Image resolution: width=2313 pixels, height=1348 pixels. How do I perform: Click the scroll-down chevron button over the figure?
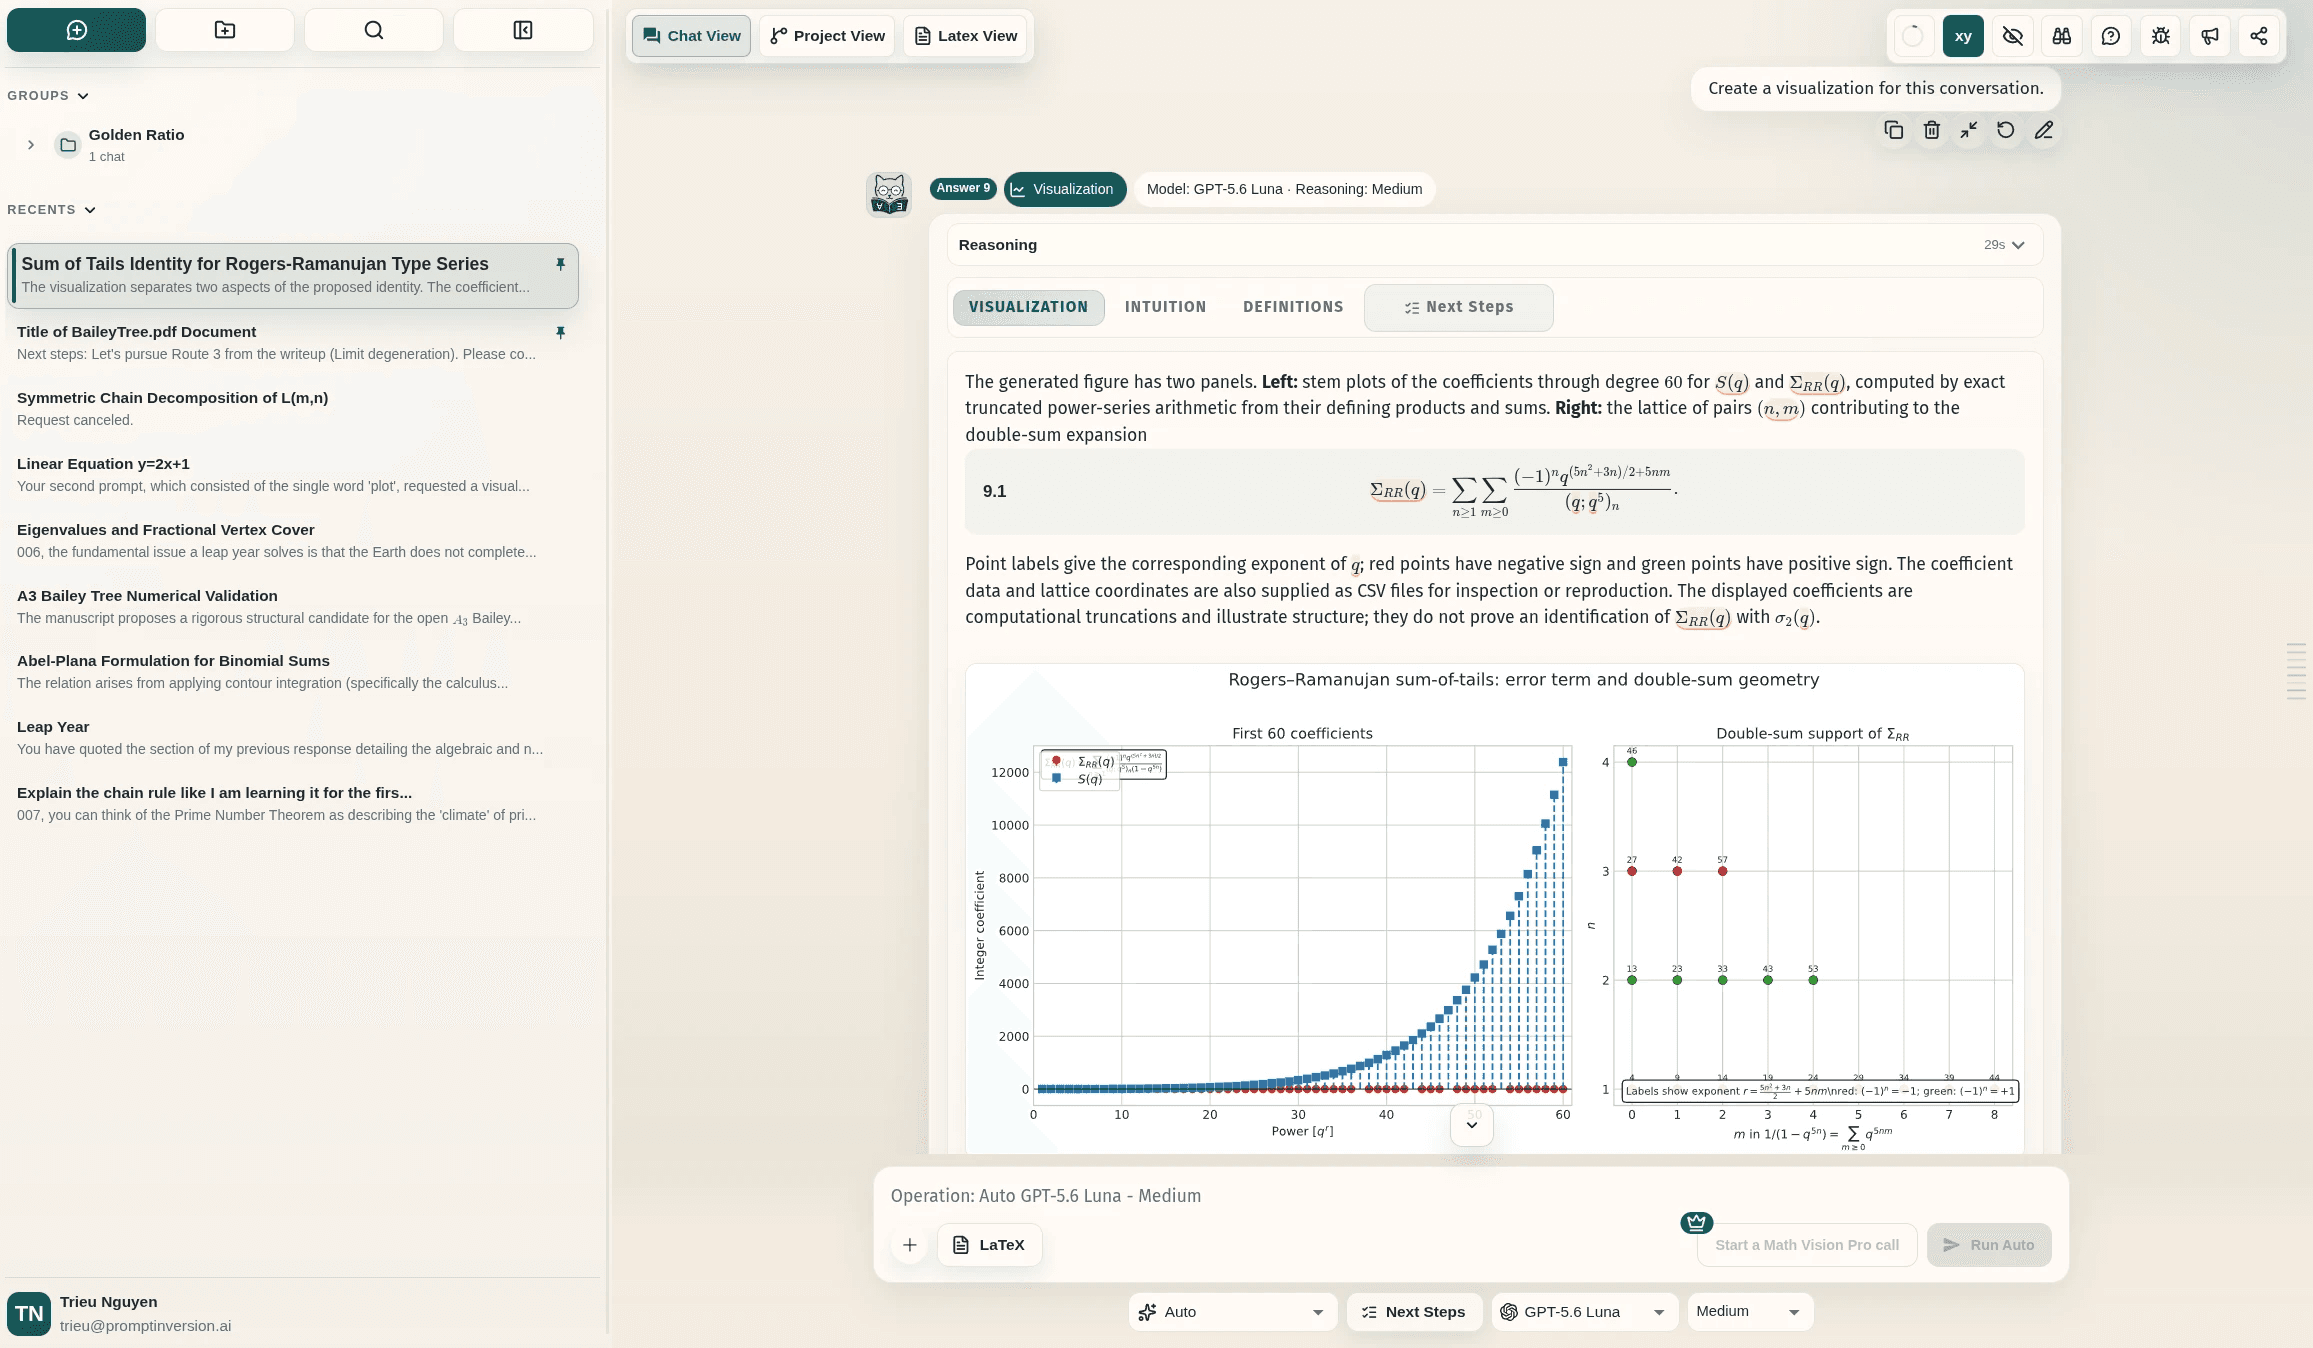[x=1472, y=1125]
